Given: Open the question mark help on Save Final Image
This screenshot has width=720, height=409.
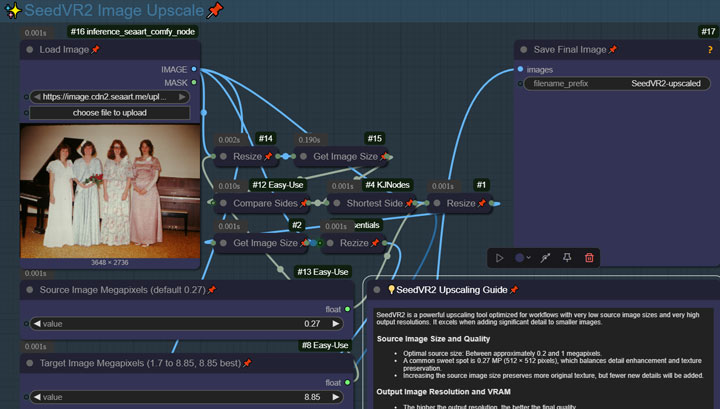Looking at the screenshot, I should coord(710,50).
